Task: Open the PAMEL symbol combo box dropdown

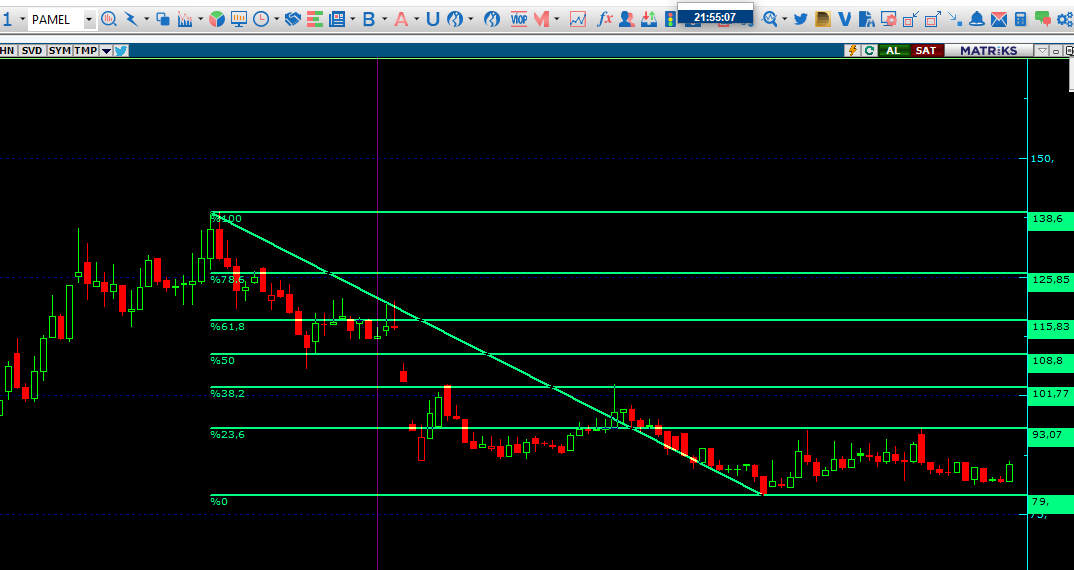Action: (89, 19)
